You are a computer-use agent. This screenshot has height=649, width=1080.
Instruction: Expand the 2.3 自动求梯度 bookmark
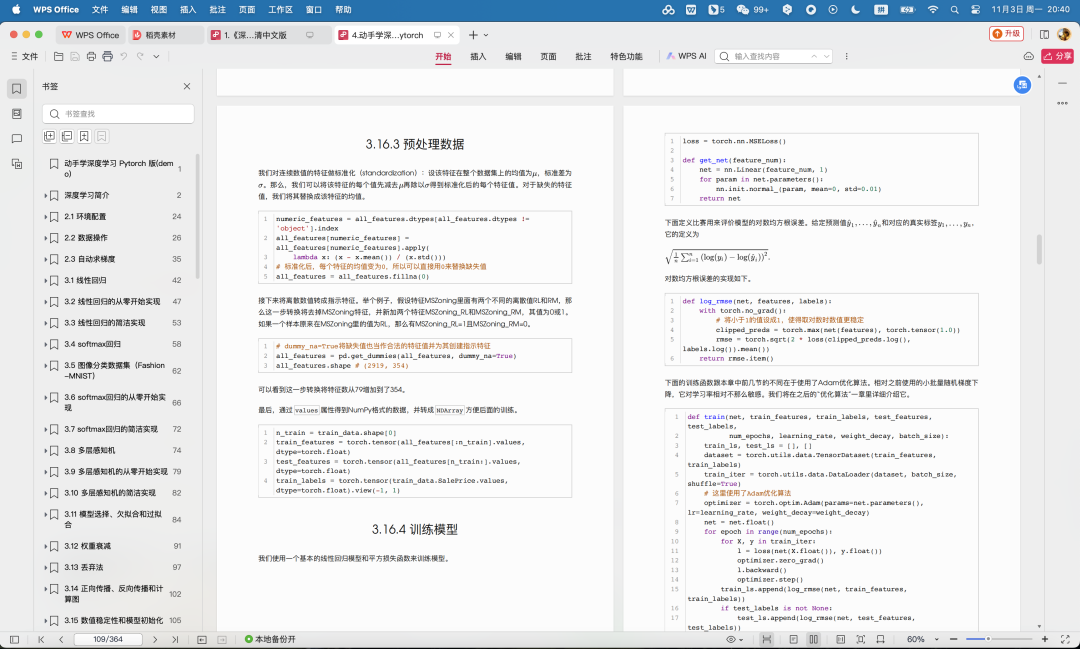pyautogui.click(x=45, y=260)
